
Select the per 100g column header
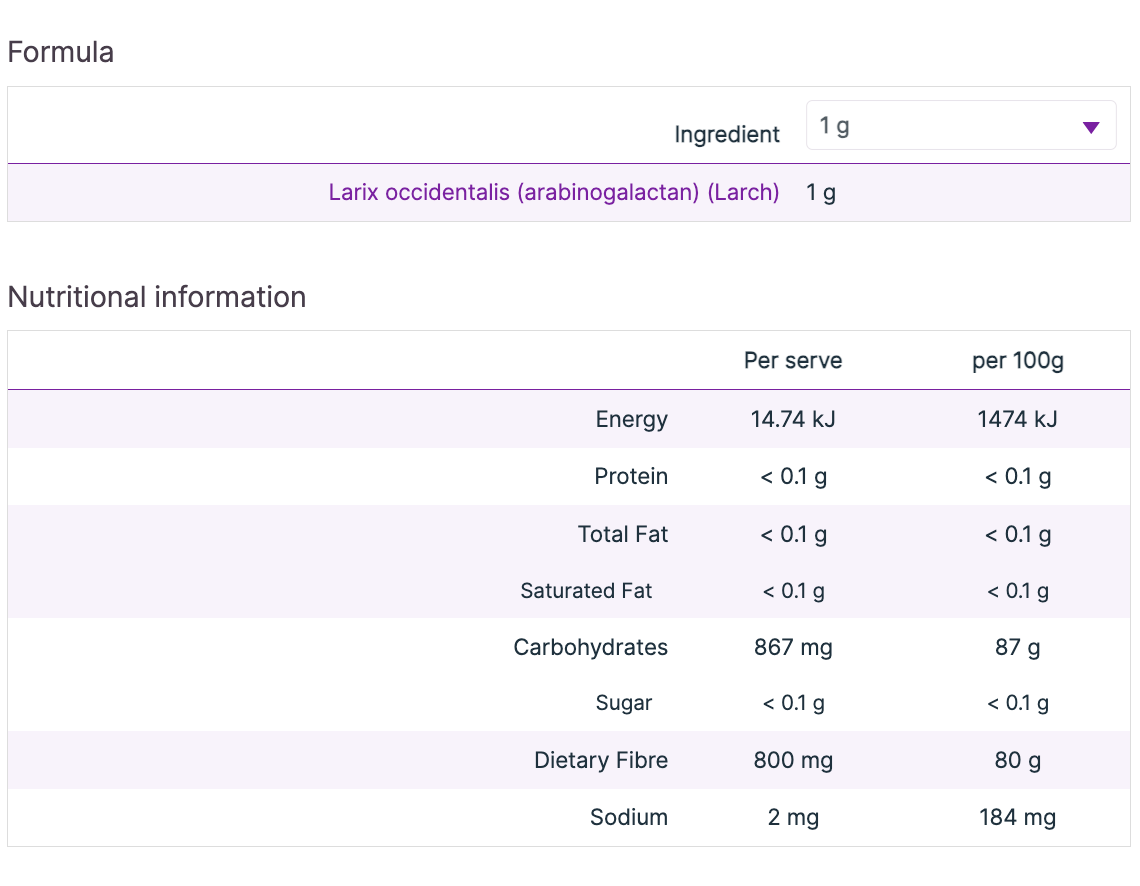pyautogui.click(x=1017, y=360)
